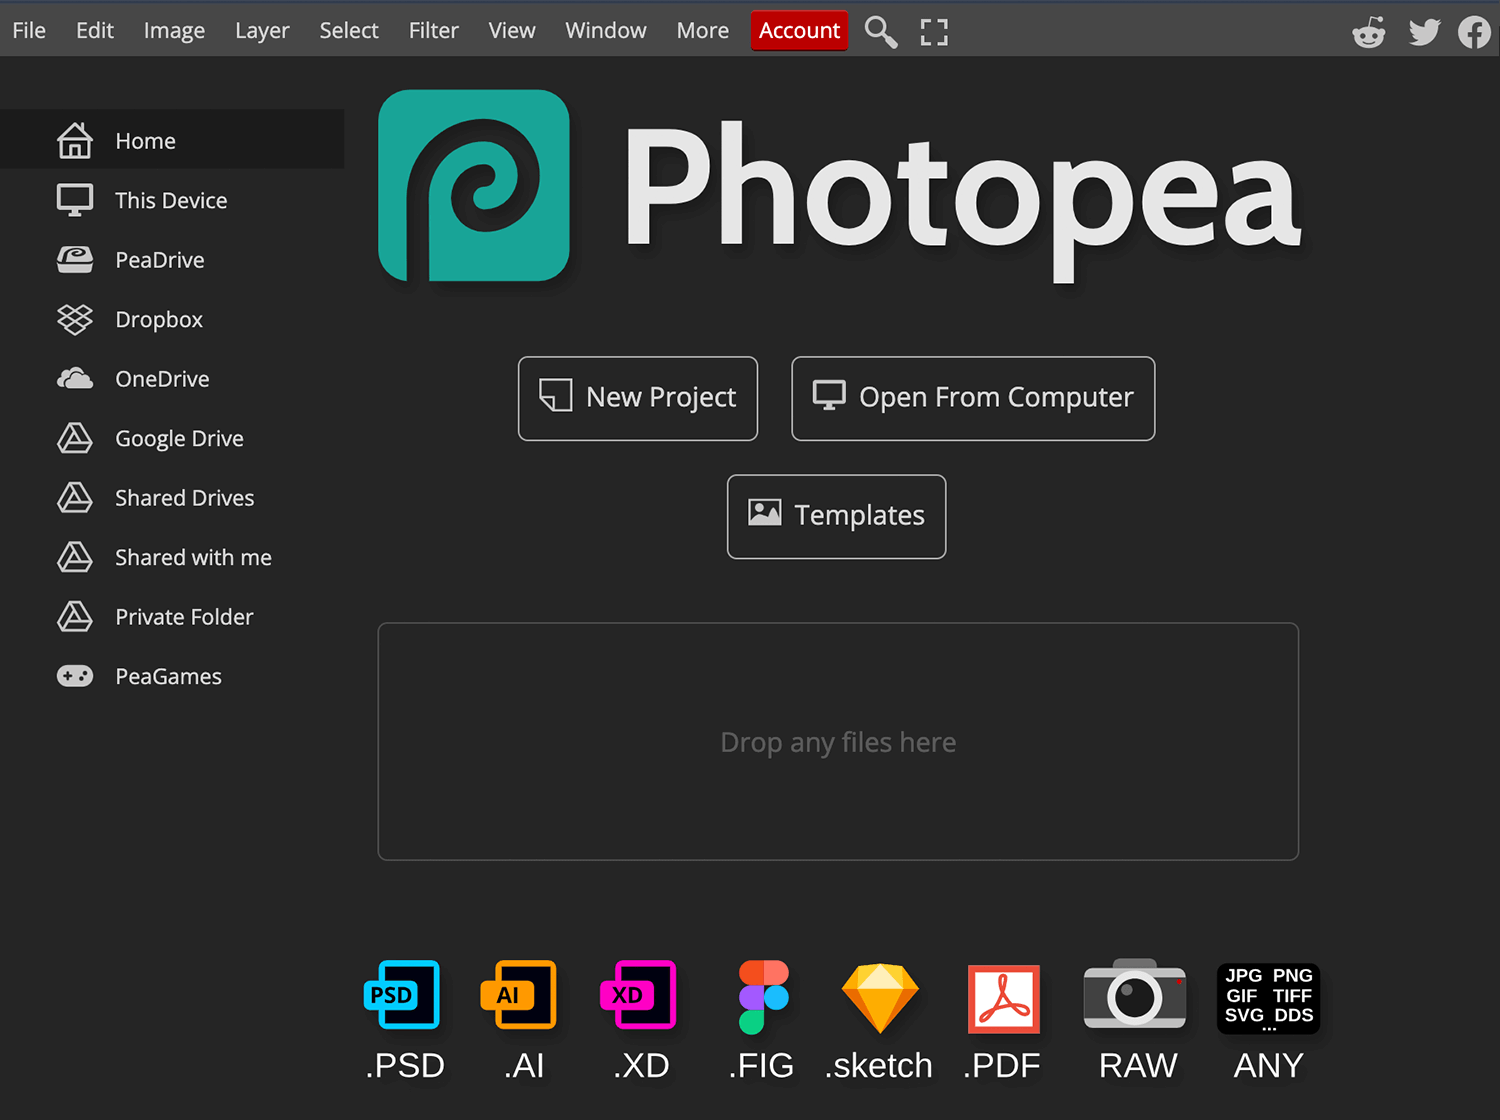Viewport: 1500px width, 1120px height.
Task: Click the Google Drive triangle icon
Action: click(x=75, y=438)
